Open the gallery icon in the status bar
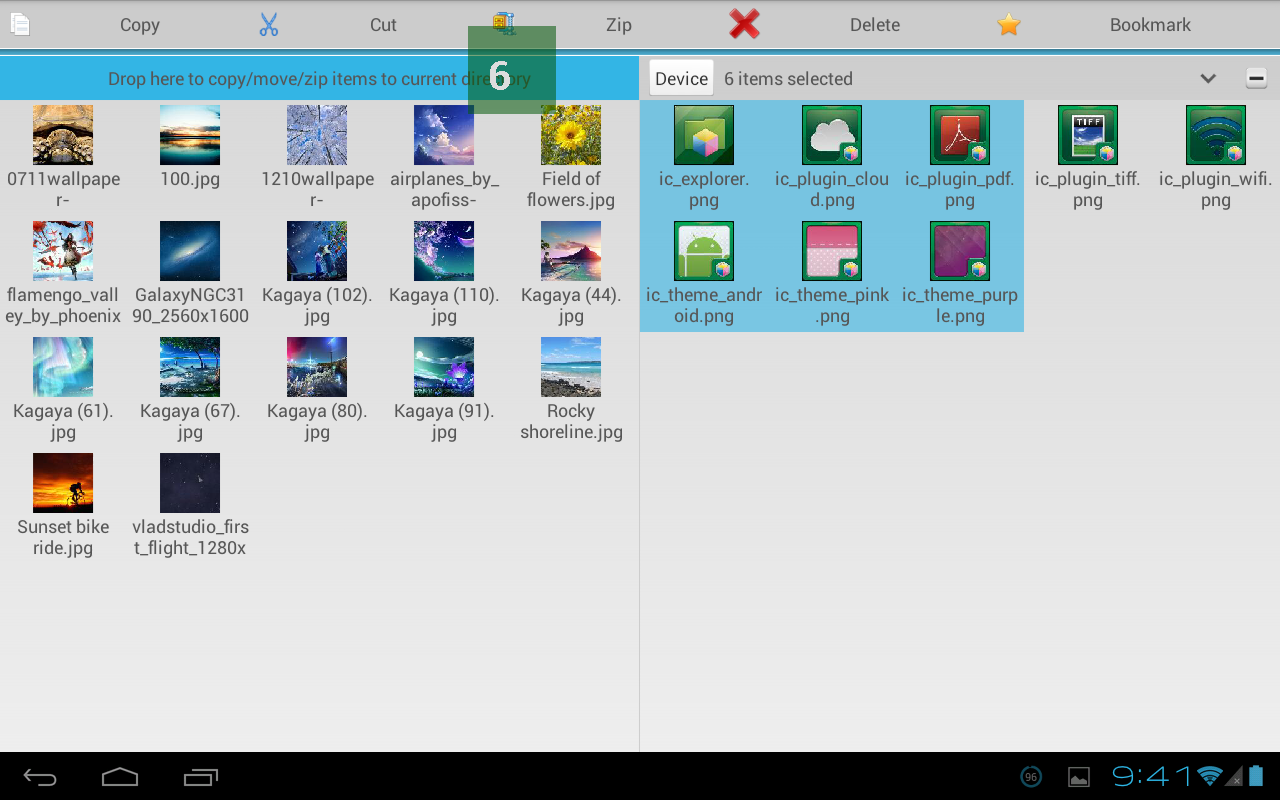This screenshot has width=1280, height=800. pos(1078,777)
